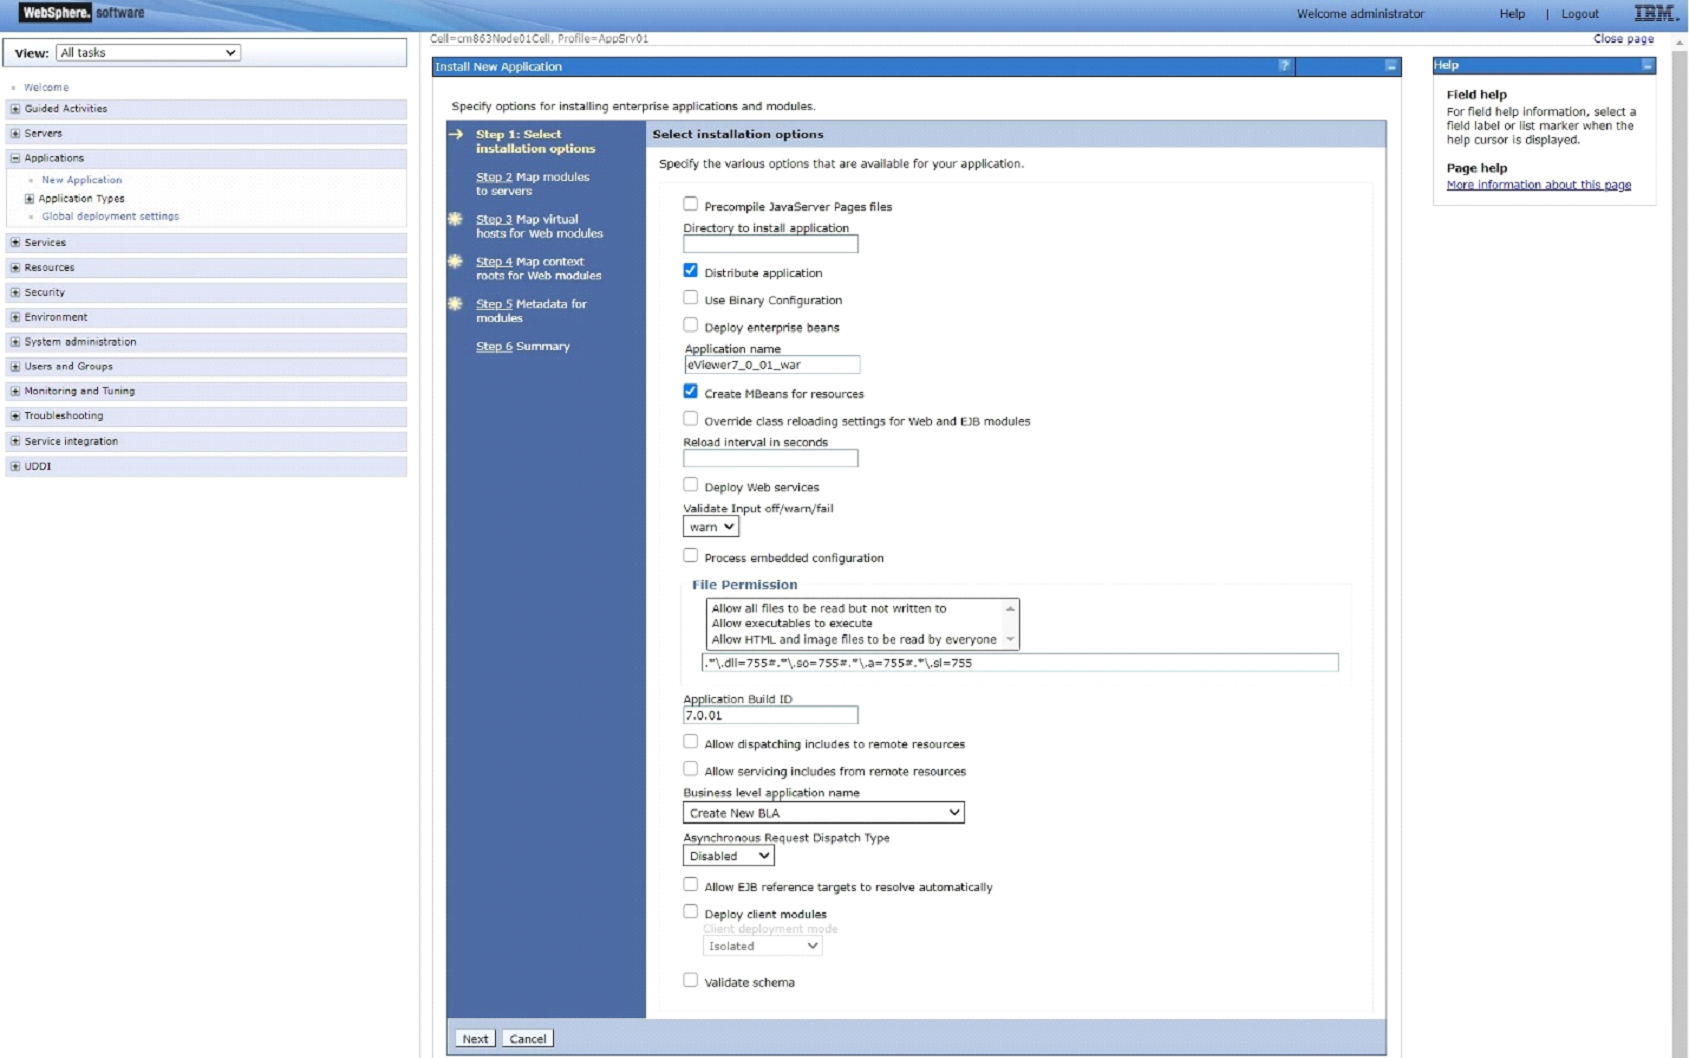Screen dimensions: 1689x1058
Task: Go to Step 6 Summary
Action: pos(522,346)
